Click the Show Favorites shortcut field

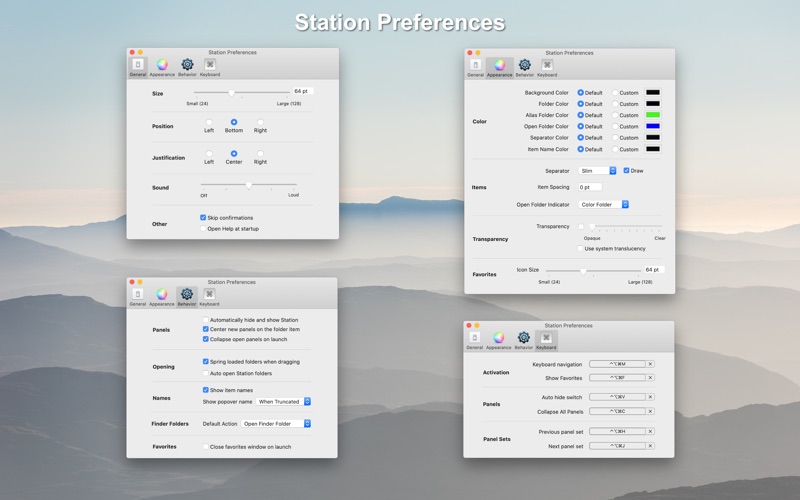pos(617,378)
